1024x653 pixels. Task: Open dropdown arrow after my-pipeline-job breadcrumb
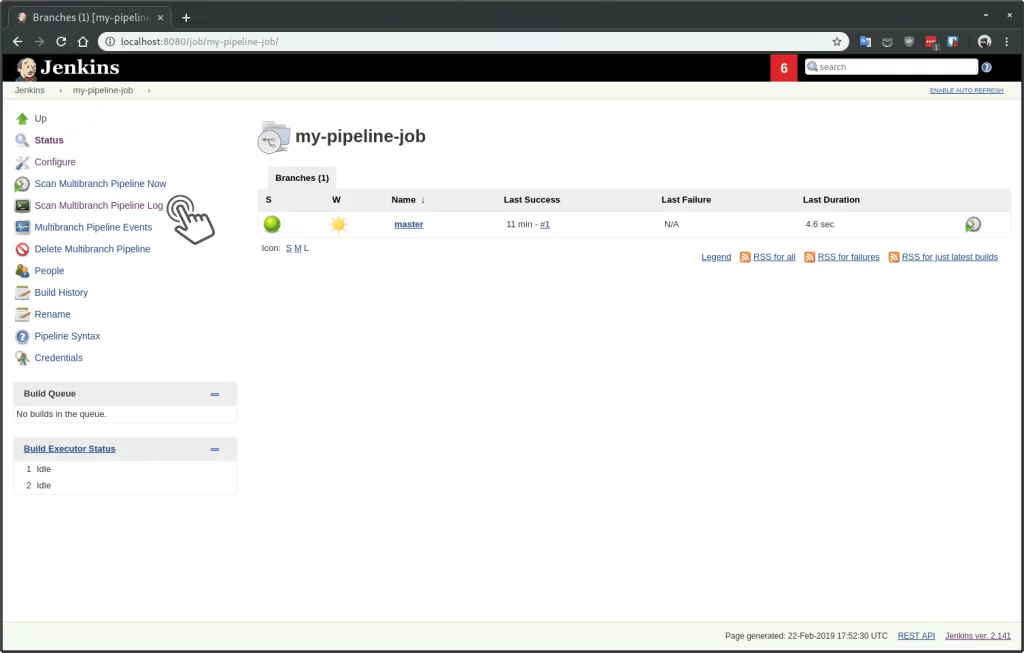coord(149,91)
